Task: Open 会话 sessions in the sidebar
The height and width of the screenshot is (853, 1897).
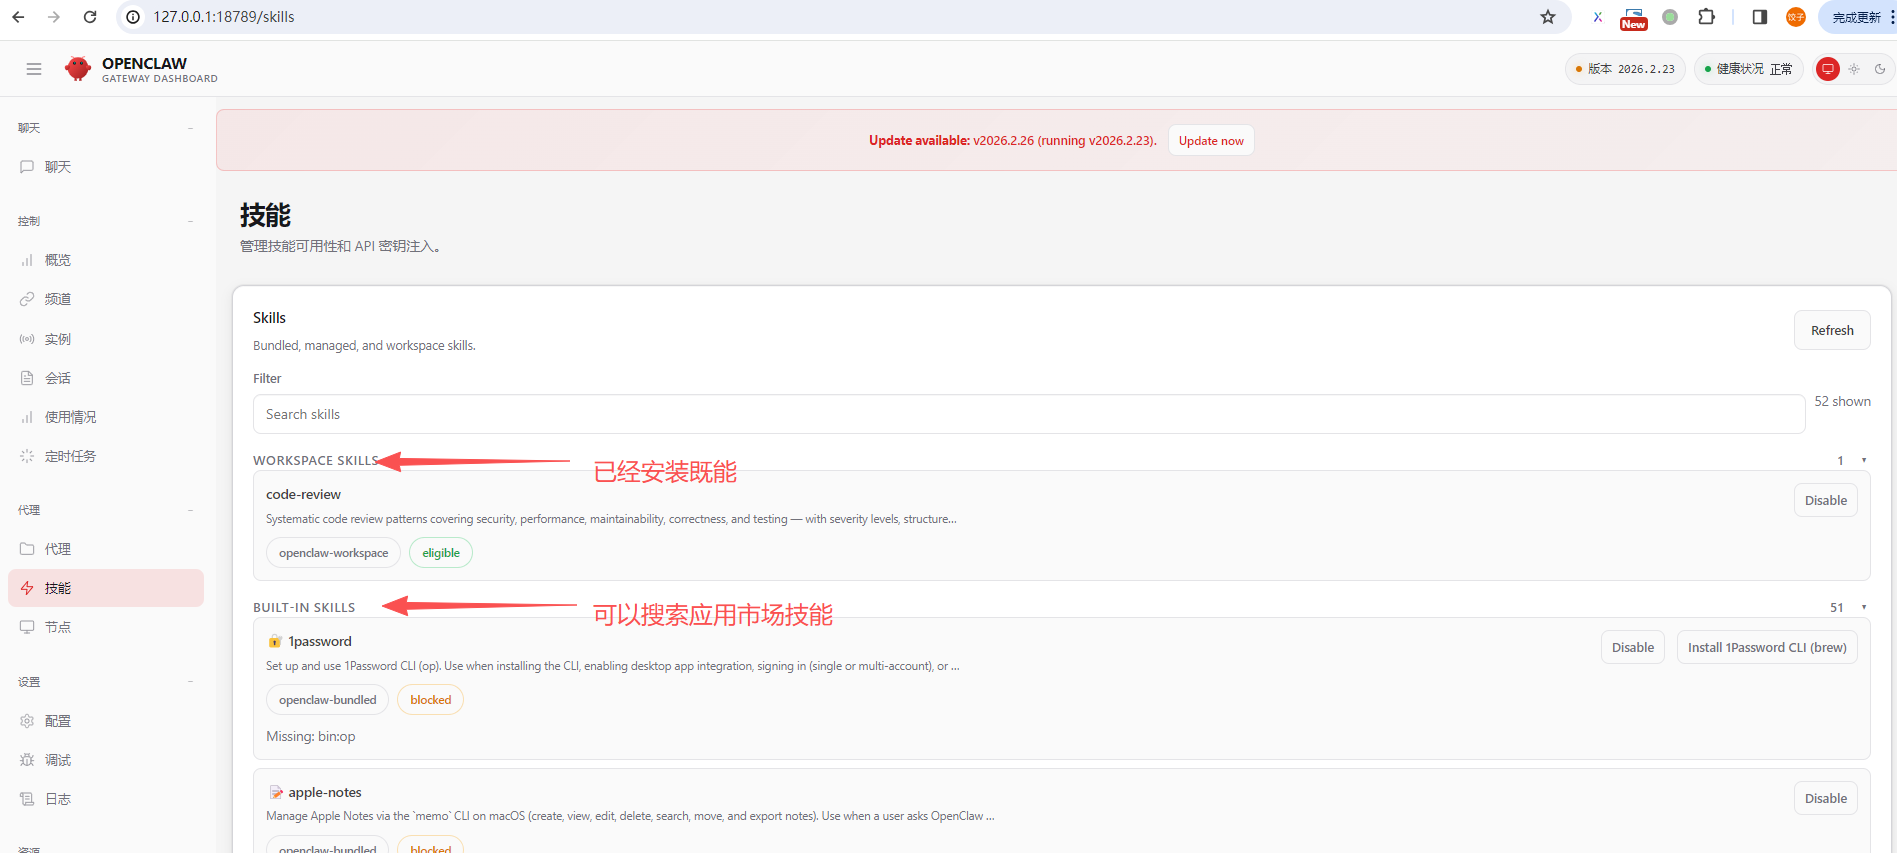Action: click(106, 378)
